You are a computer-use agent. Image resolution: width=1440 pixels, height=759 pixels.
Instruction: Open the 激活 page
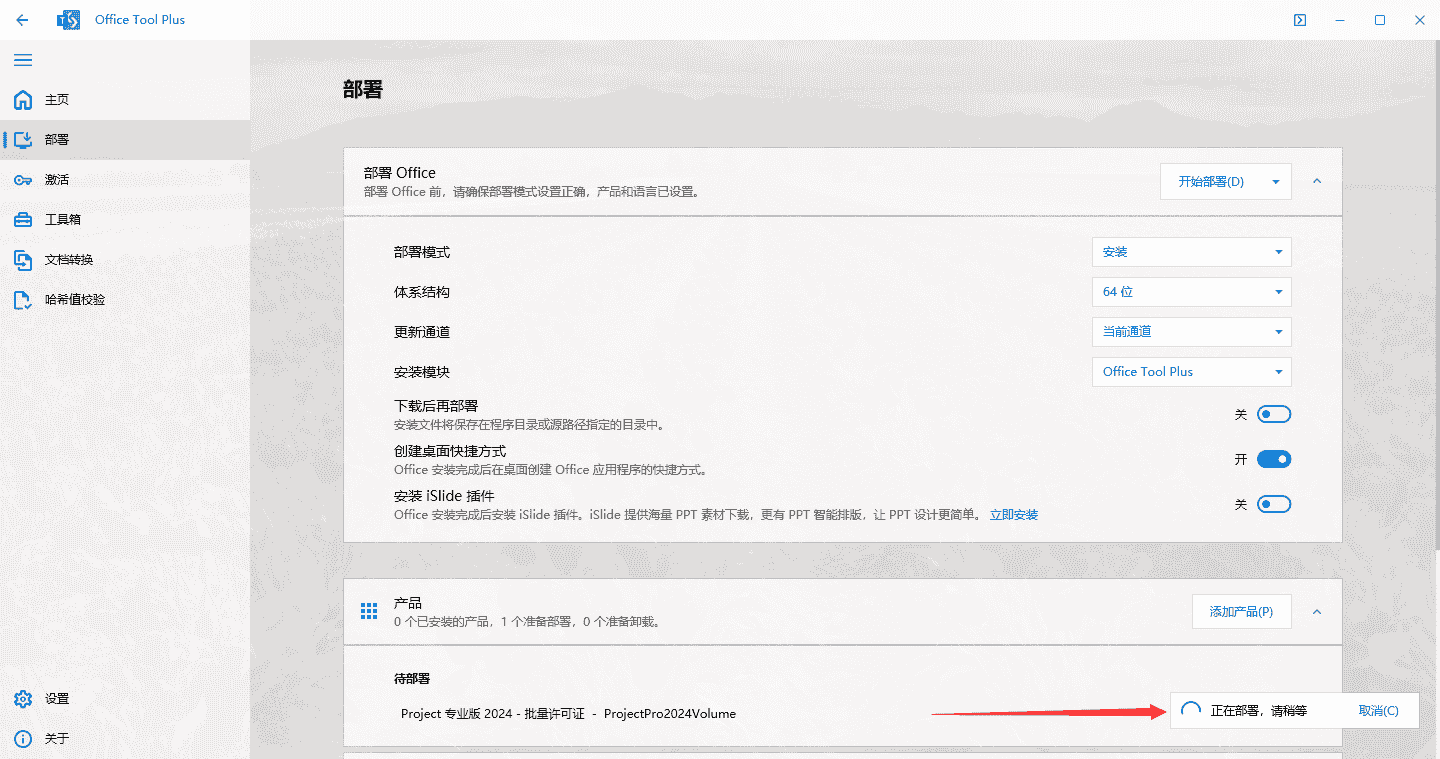coord(125,180)
